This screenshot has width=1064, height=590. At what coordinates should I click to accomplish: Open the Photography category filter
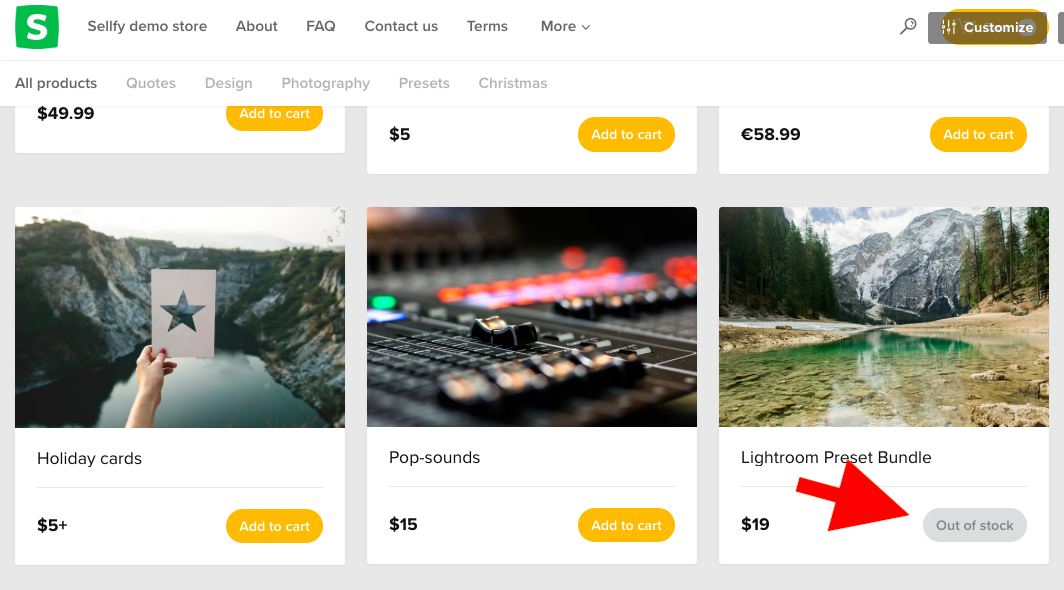click(x=325, y=83)
